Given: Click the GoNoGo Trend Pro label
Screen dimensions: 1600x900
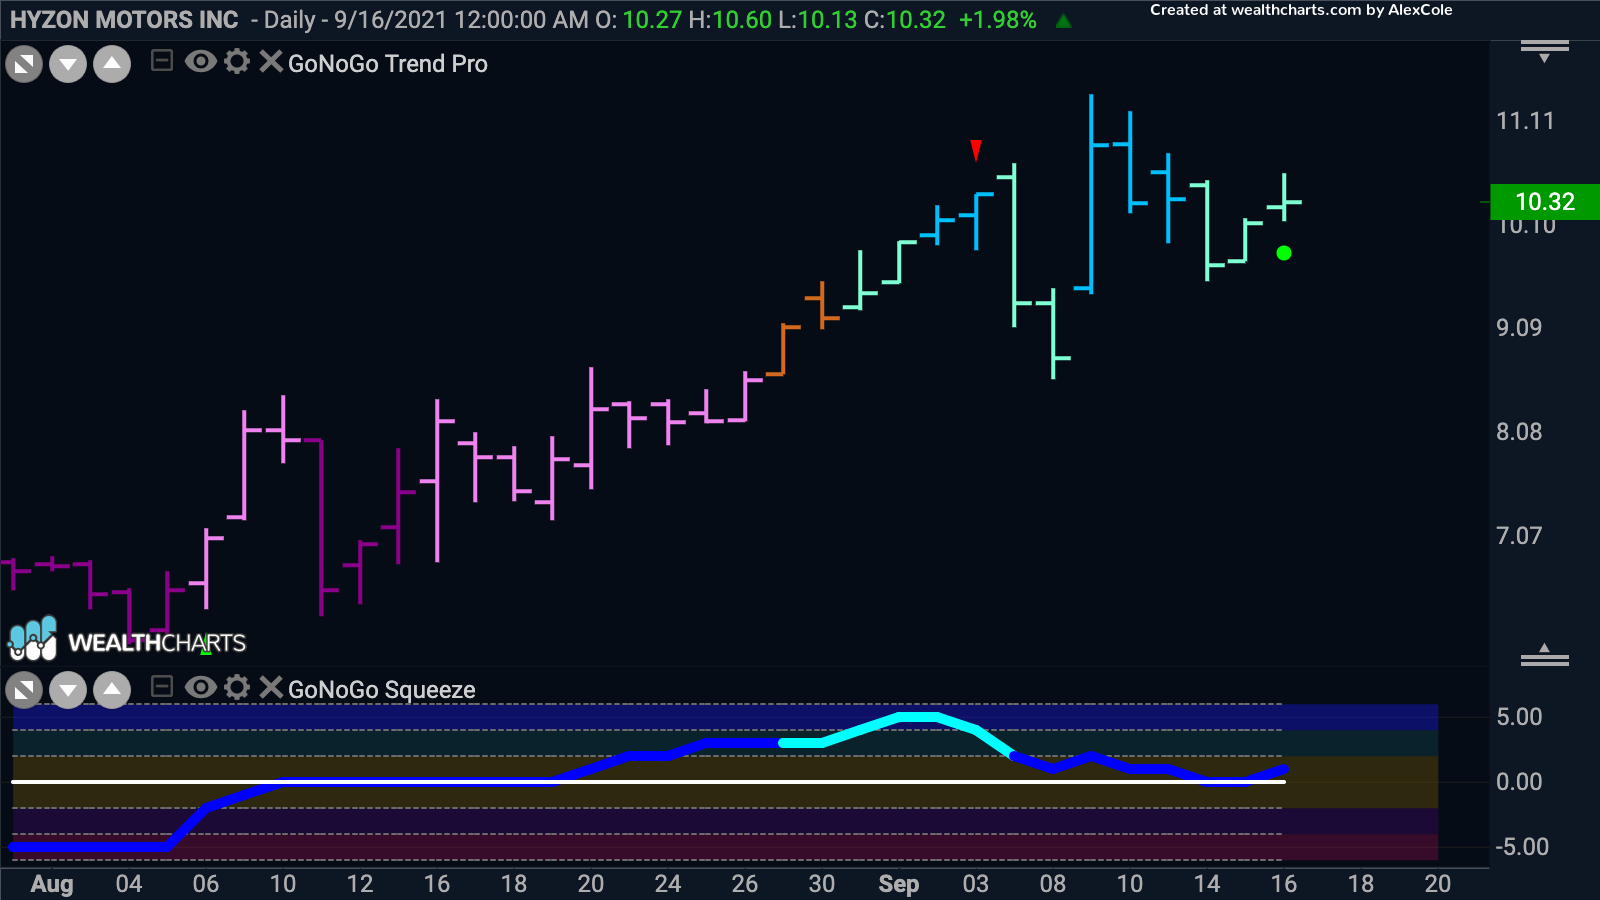Looking at the screenshot, I should (x=388, y=64).
